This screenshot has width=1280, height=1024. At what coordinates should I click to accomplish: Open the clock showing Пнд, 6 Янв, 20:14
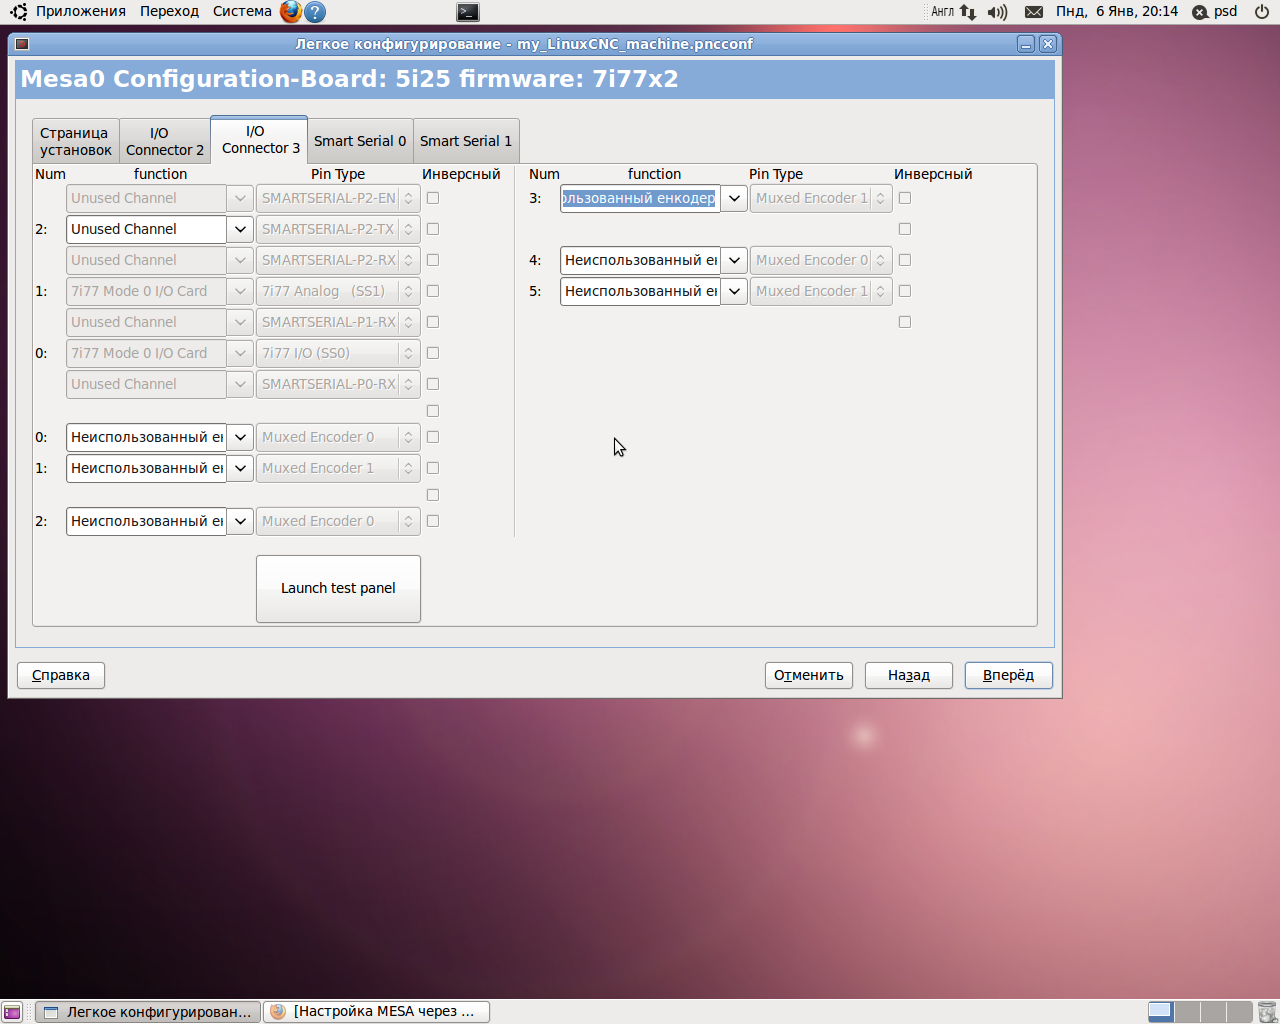(x=1117, y=12)
